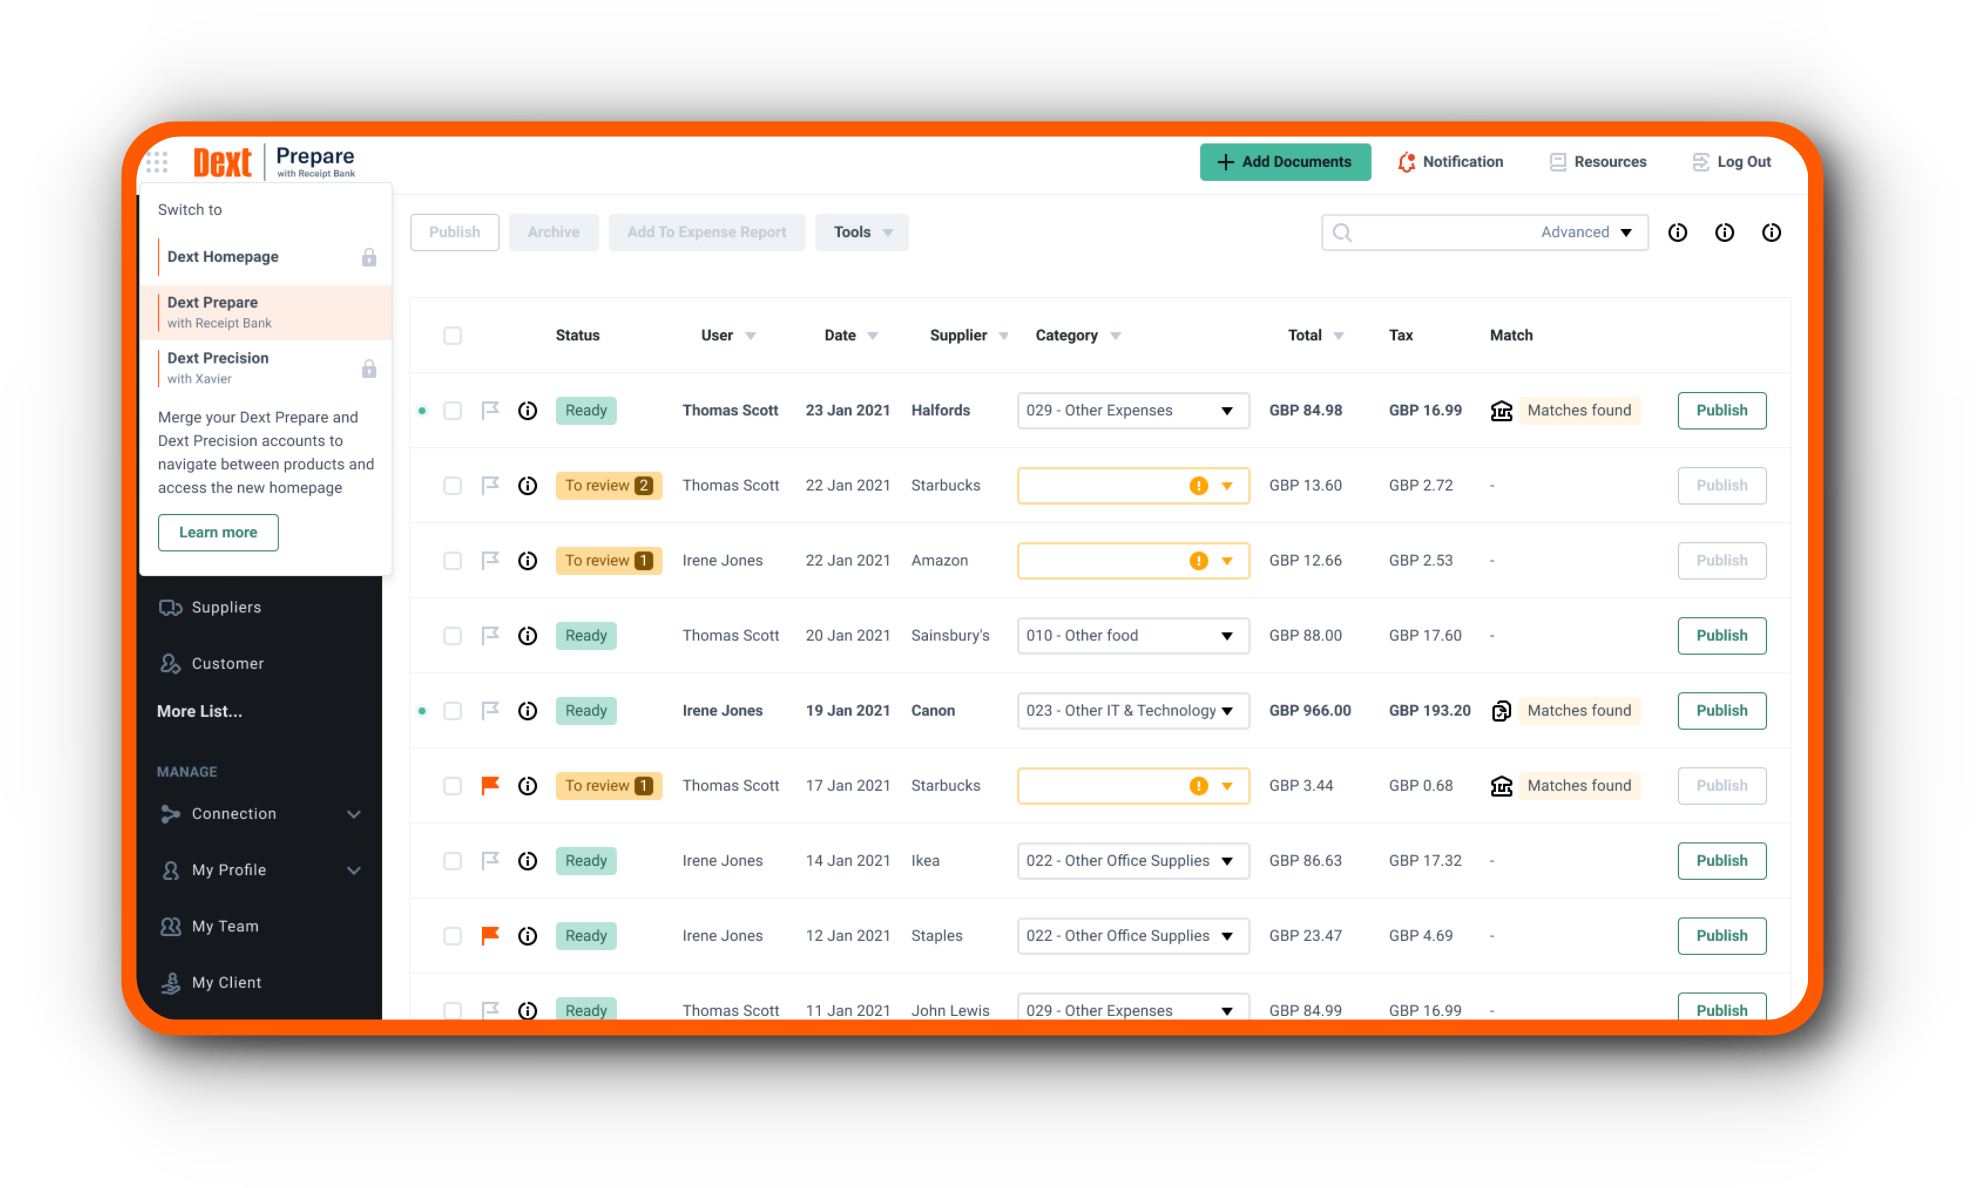Toggle the select-all checkbox in header
The height and width of the screenshot is (1188, 1976).
point(452,334)
